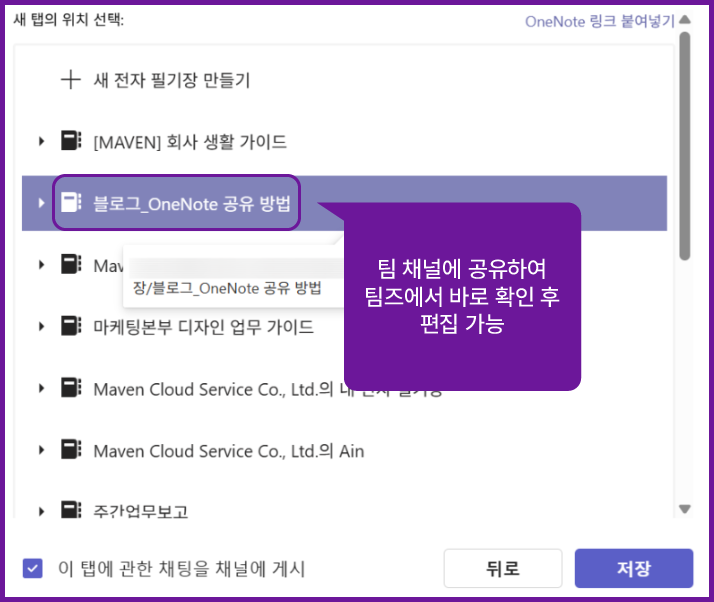Click the plus icon for new notebook
The image size is (714, 602).
click(71, 80)
